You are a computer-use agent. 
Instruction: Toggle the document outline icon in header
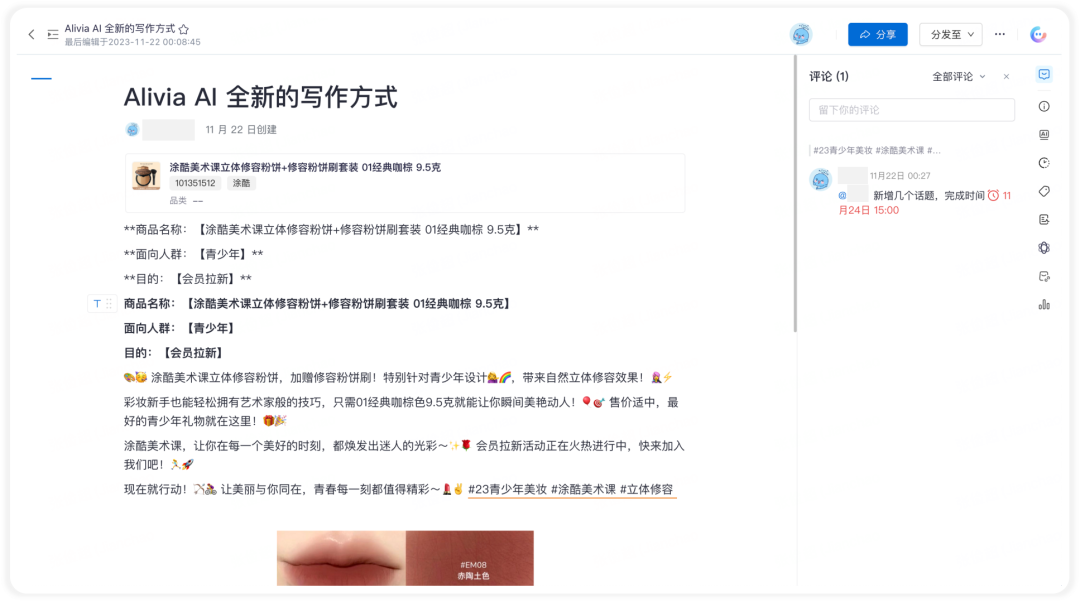point(52,34)
